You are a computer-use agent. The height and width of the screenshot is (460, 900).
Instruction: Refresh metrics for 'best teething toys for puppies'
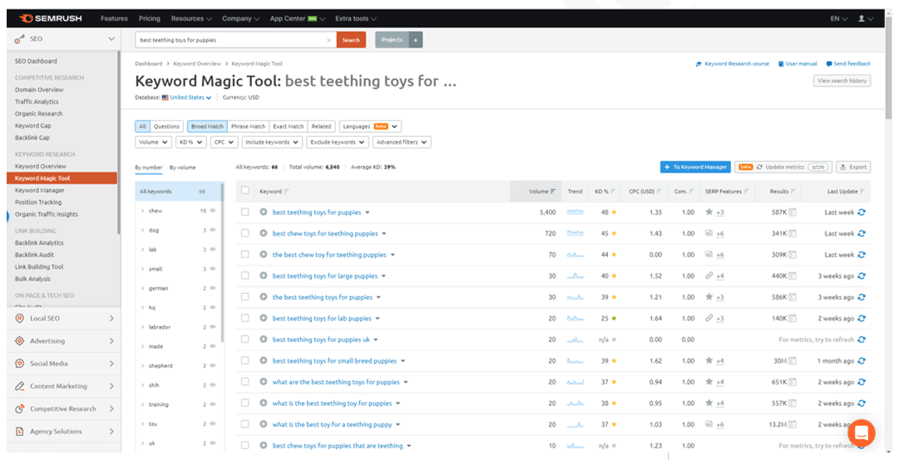coord(861,212)
